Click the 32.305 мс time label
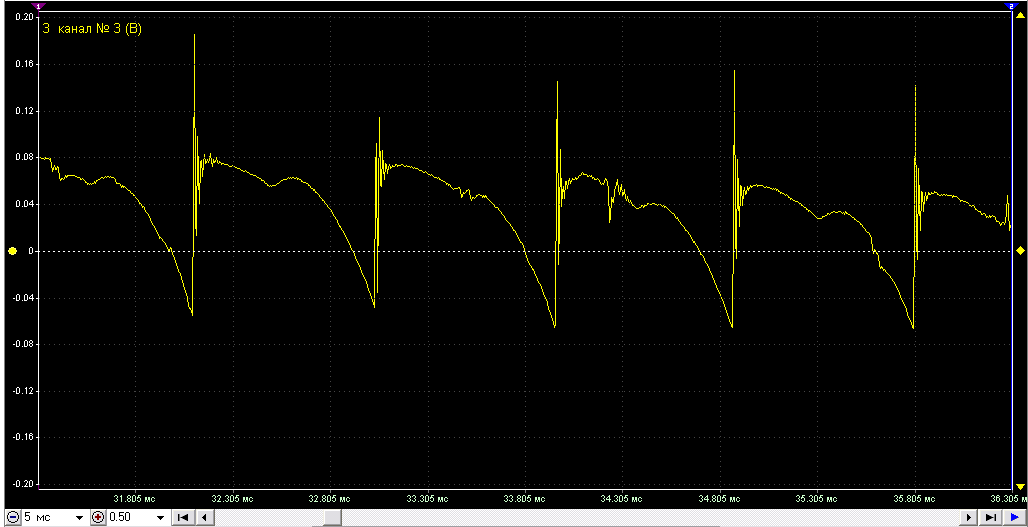The width and height of the screenshot is (1028, 527). coord(234,499)
